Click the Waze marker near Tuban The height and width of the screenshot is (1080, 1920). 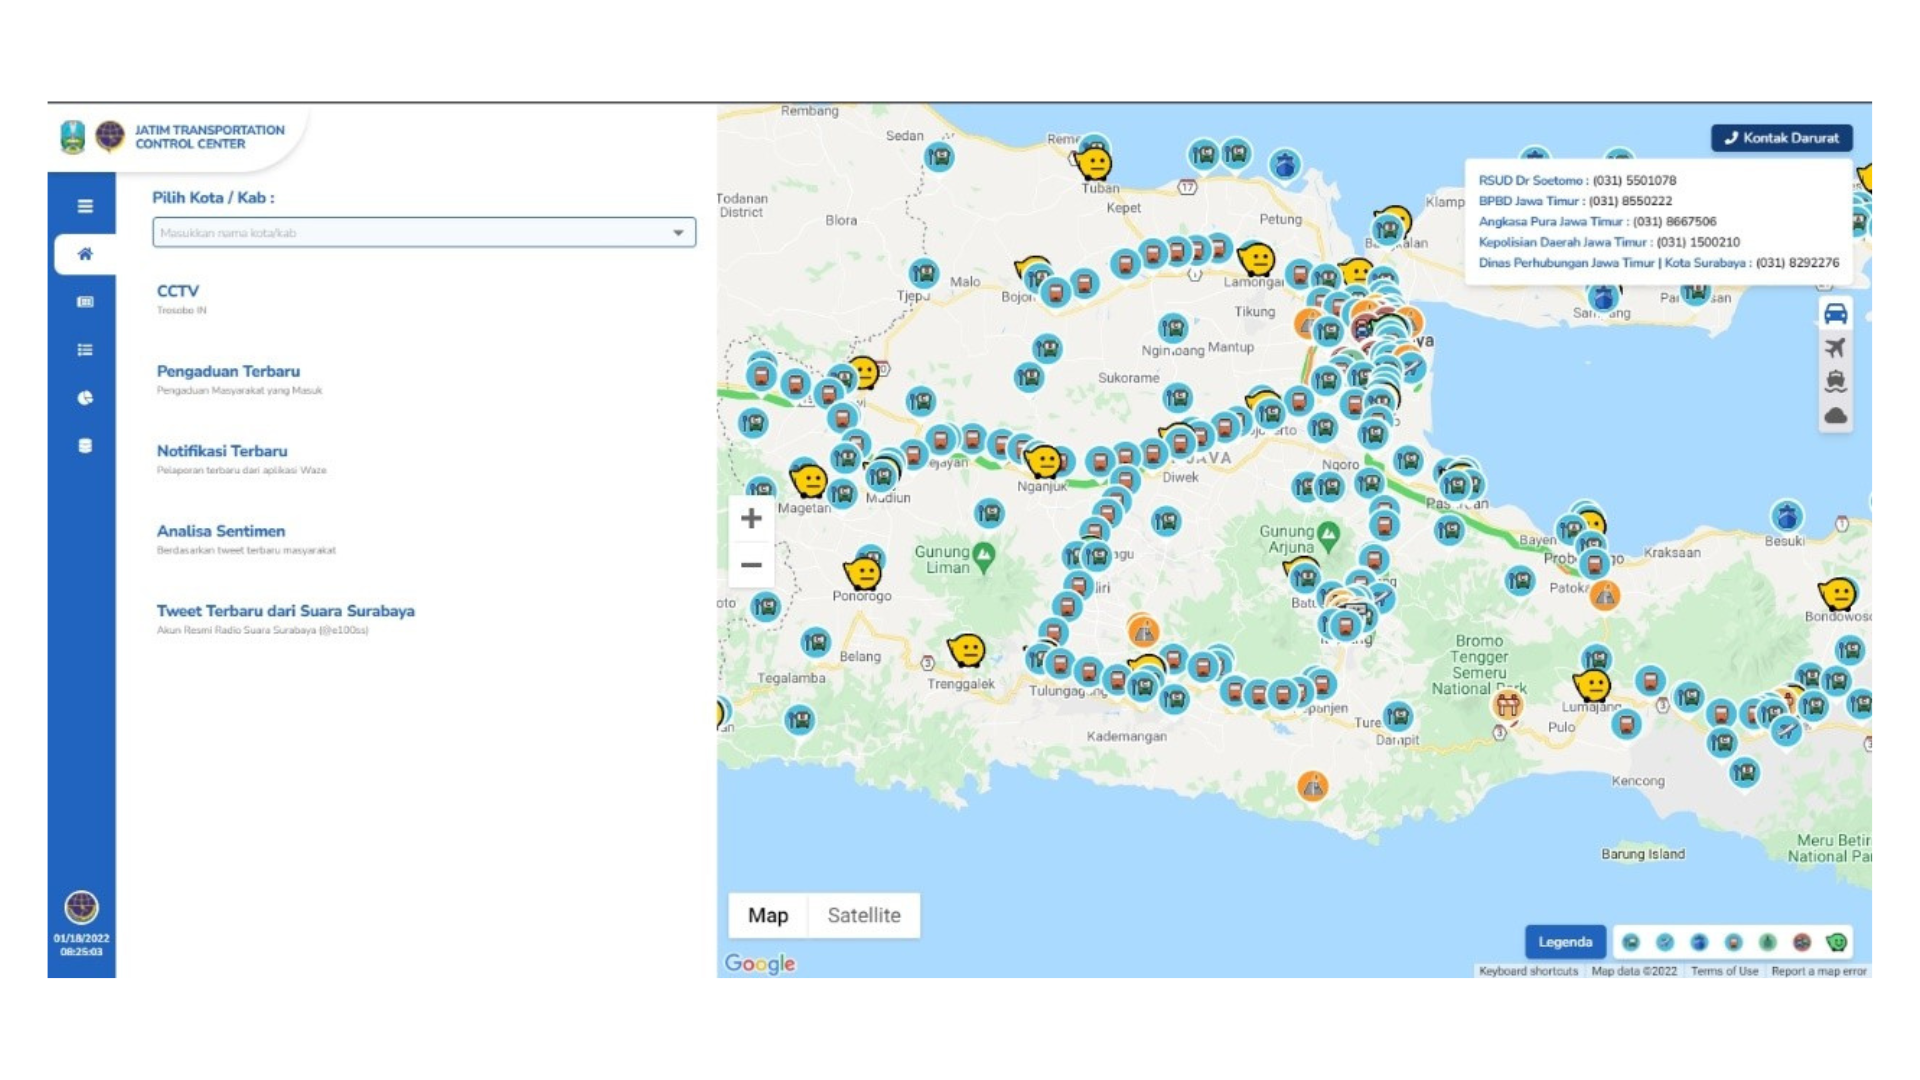pos(1095,162)
